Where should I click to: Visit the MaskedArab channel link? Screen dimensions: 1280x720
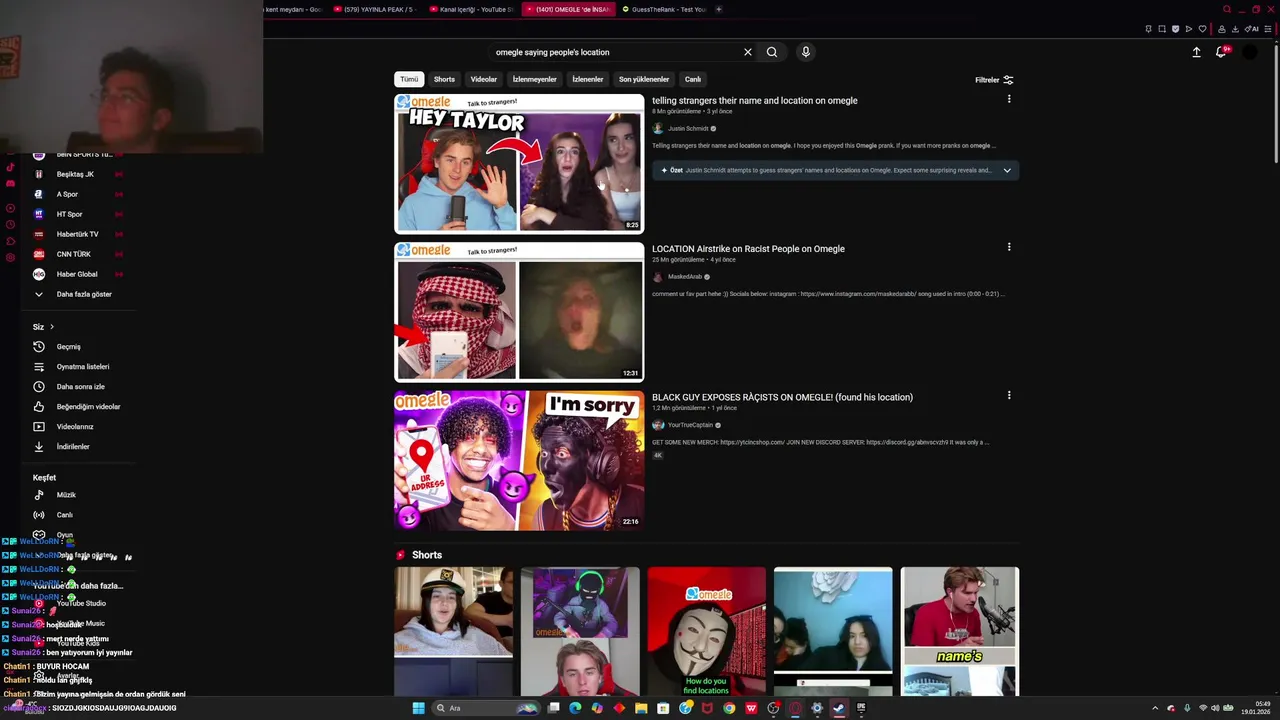coord(685,277)
